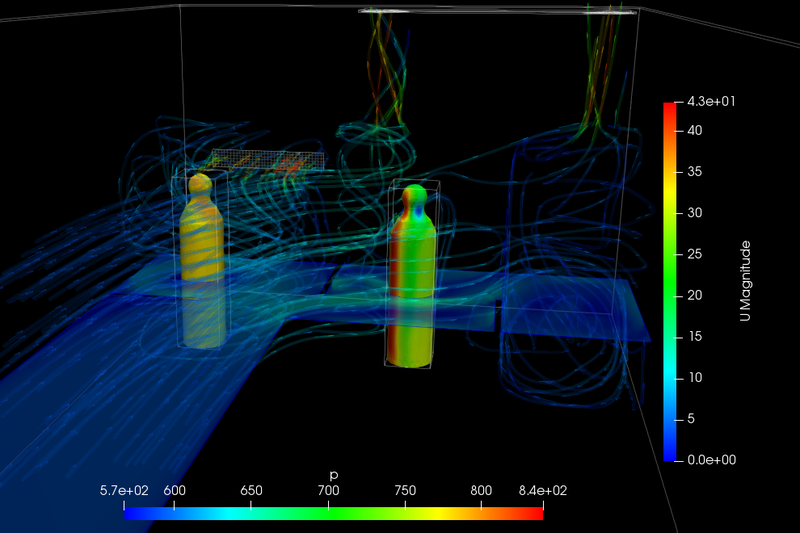The height and width of the screenshot is (533, 800).
Task: Click the 600 pressure tick label
Action: pyautogui.click(x=174, y=491)
